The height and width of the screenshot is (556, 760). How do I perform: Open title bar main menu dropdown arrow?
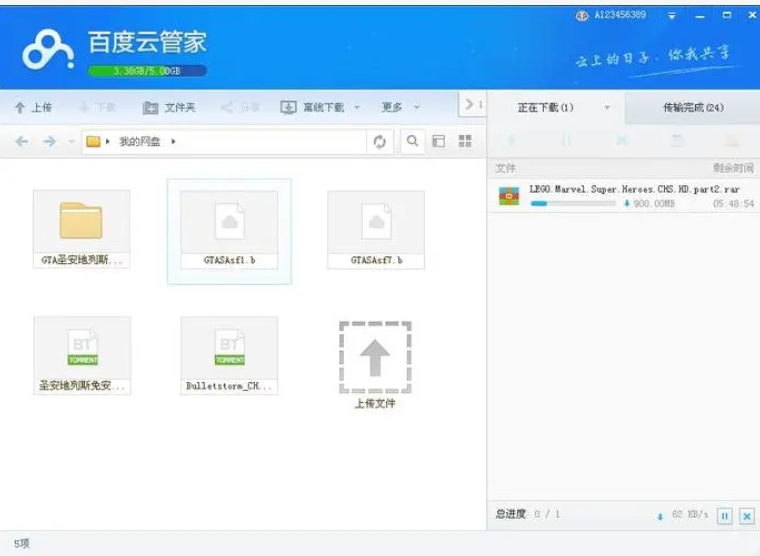point(672,16)
